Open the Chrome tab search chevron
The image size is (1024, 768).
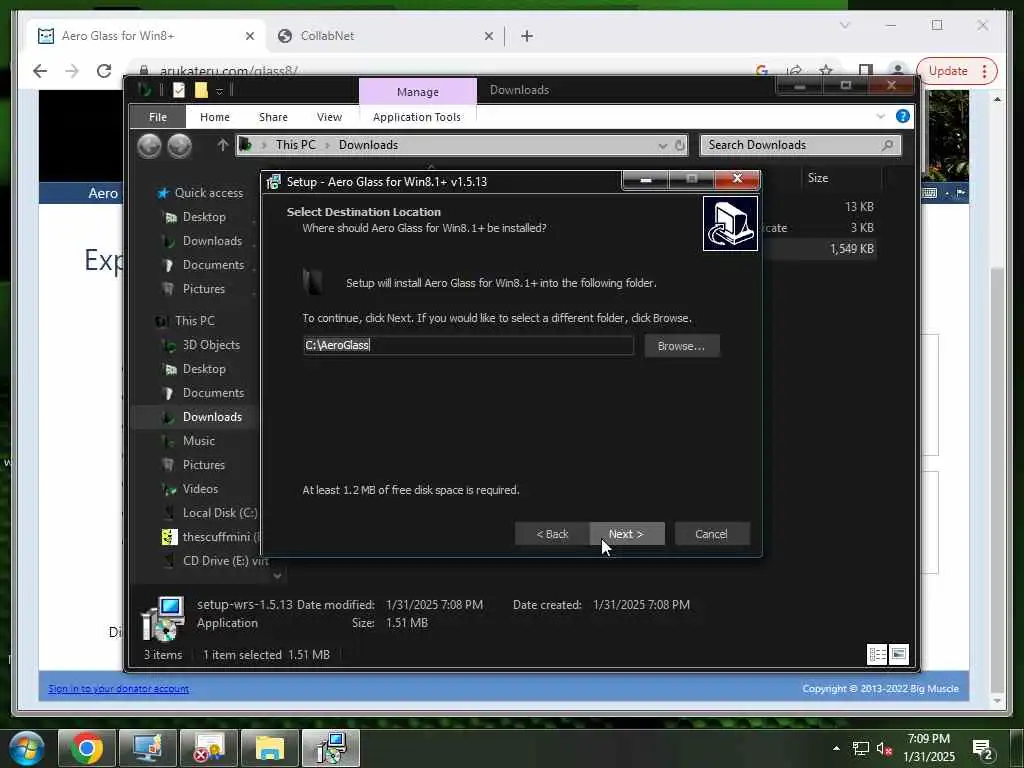(x=844, y=25)
